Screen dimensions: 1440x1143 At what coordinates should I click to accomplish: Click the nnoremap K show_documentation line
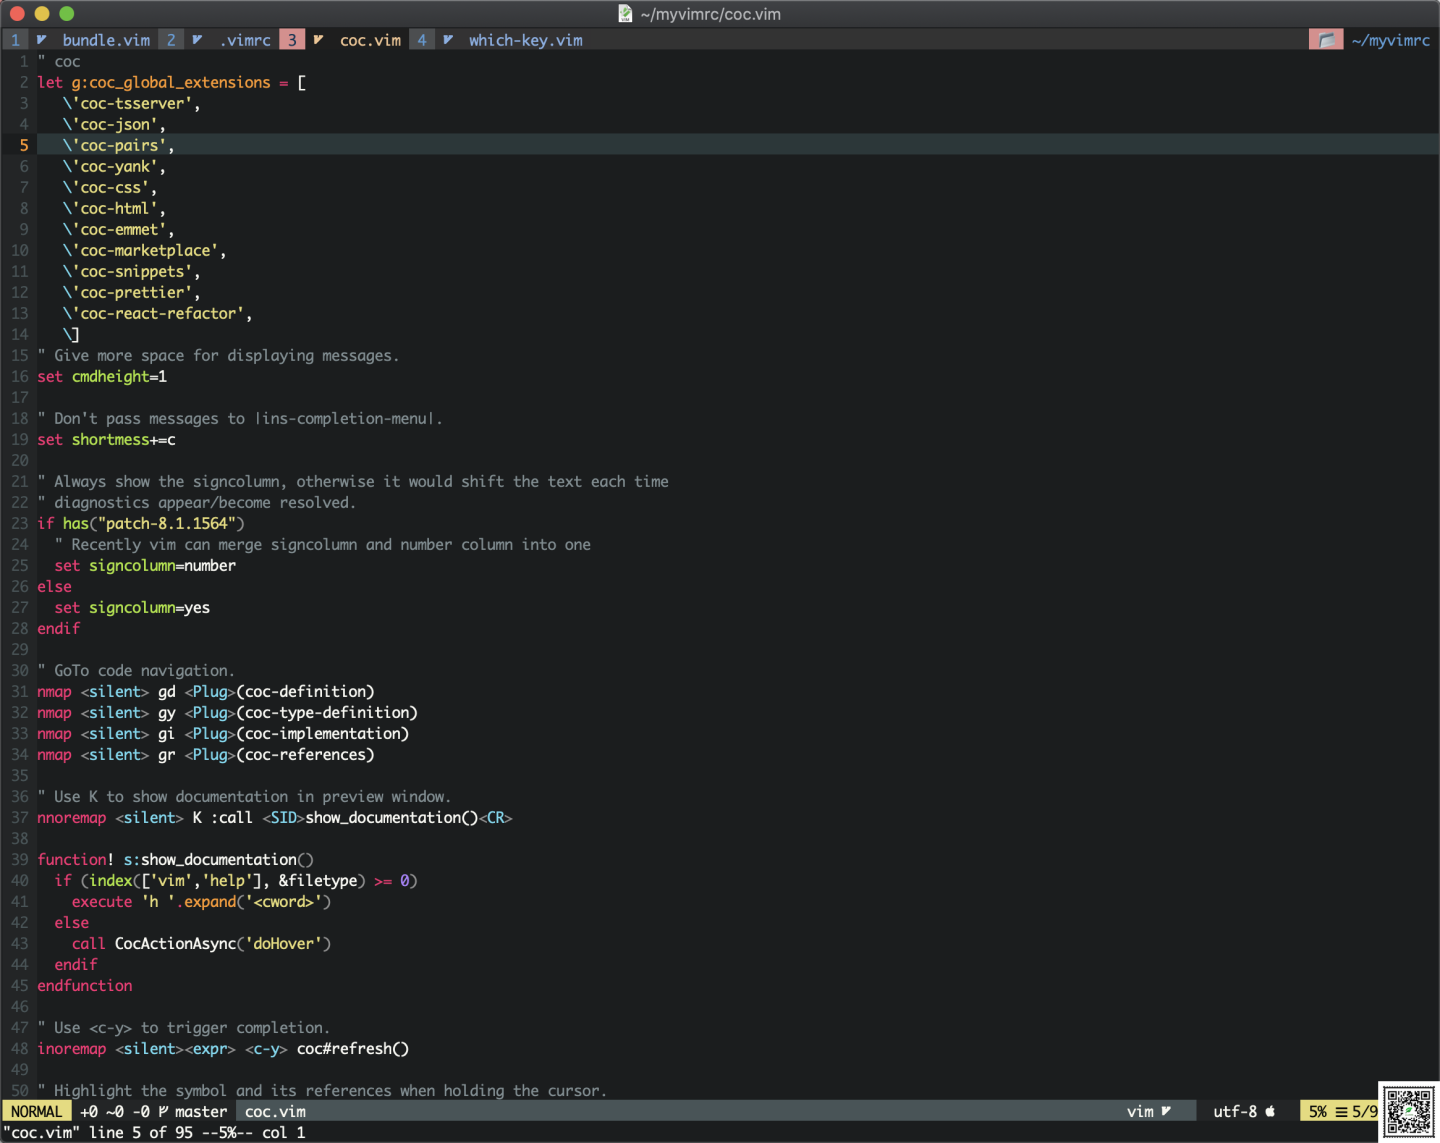pyautogui.click(x=275, y=817)
